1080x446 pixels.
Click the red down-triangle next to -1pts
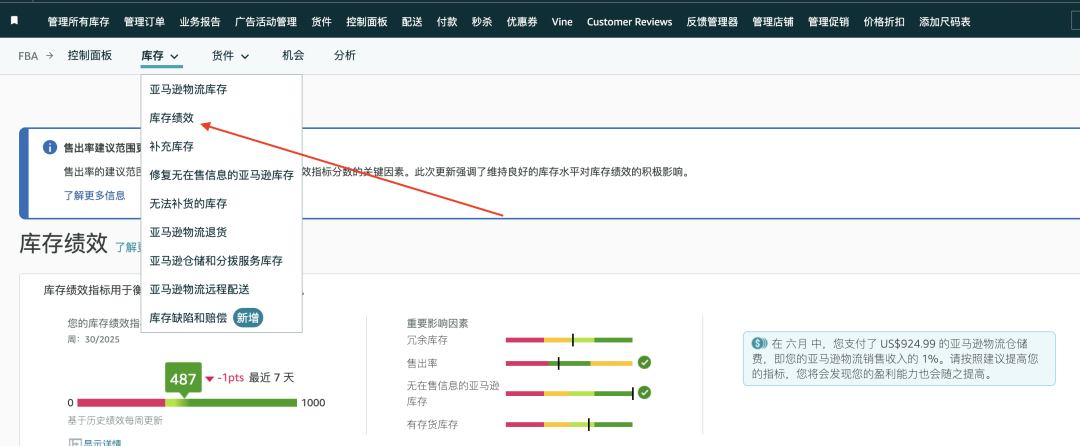[x=210, y=379]
